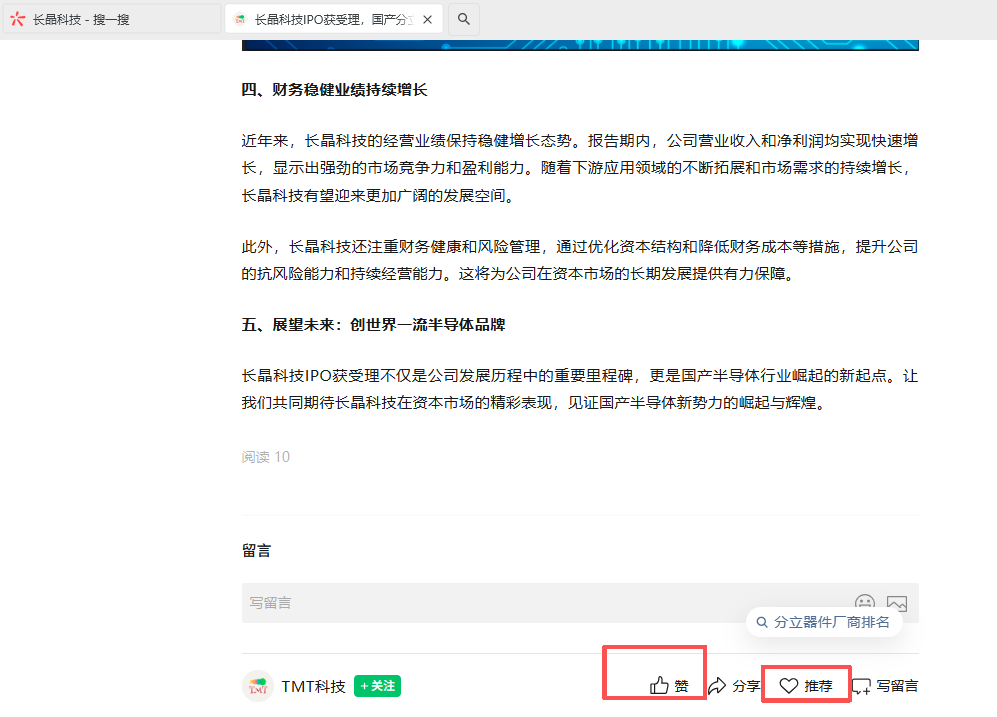The height and width of the screenshot is (717, 997).
Task: Share the article via 分享 arrow
Action: (734, 686)
